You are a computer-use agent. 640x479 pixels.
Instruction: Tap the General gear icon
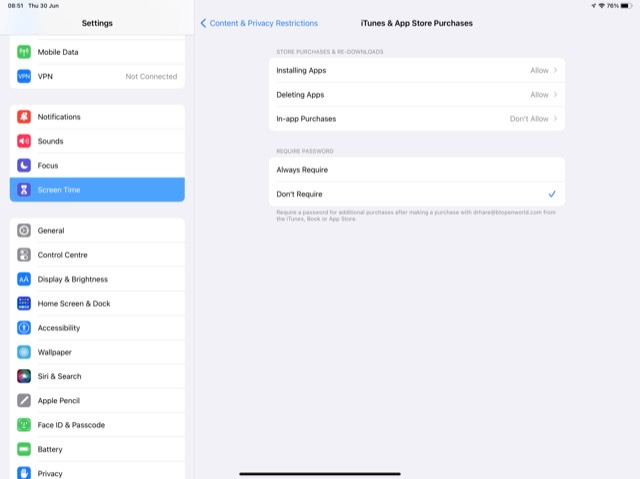[24, 230]
